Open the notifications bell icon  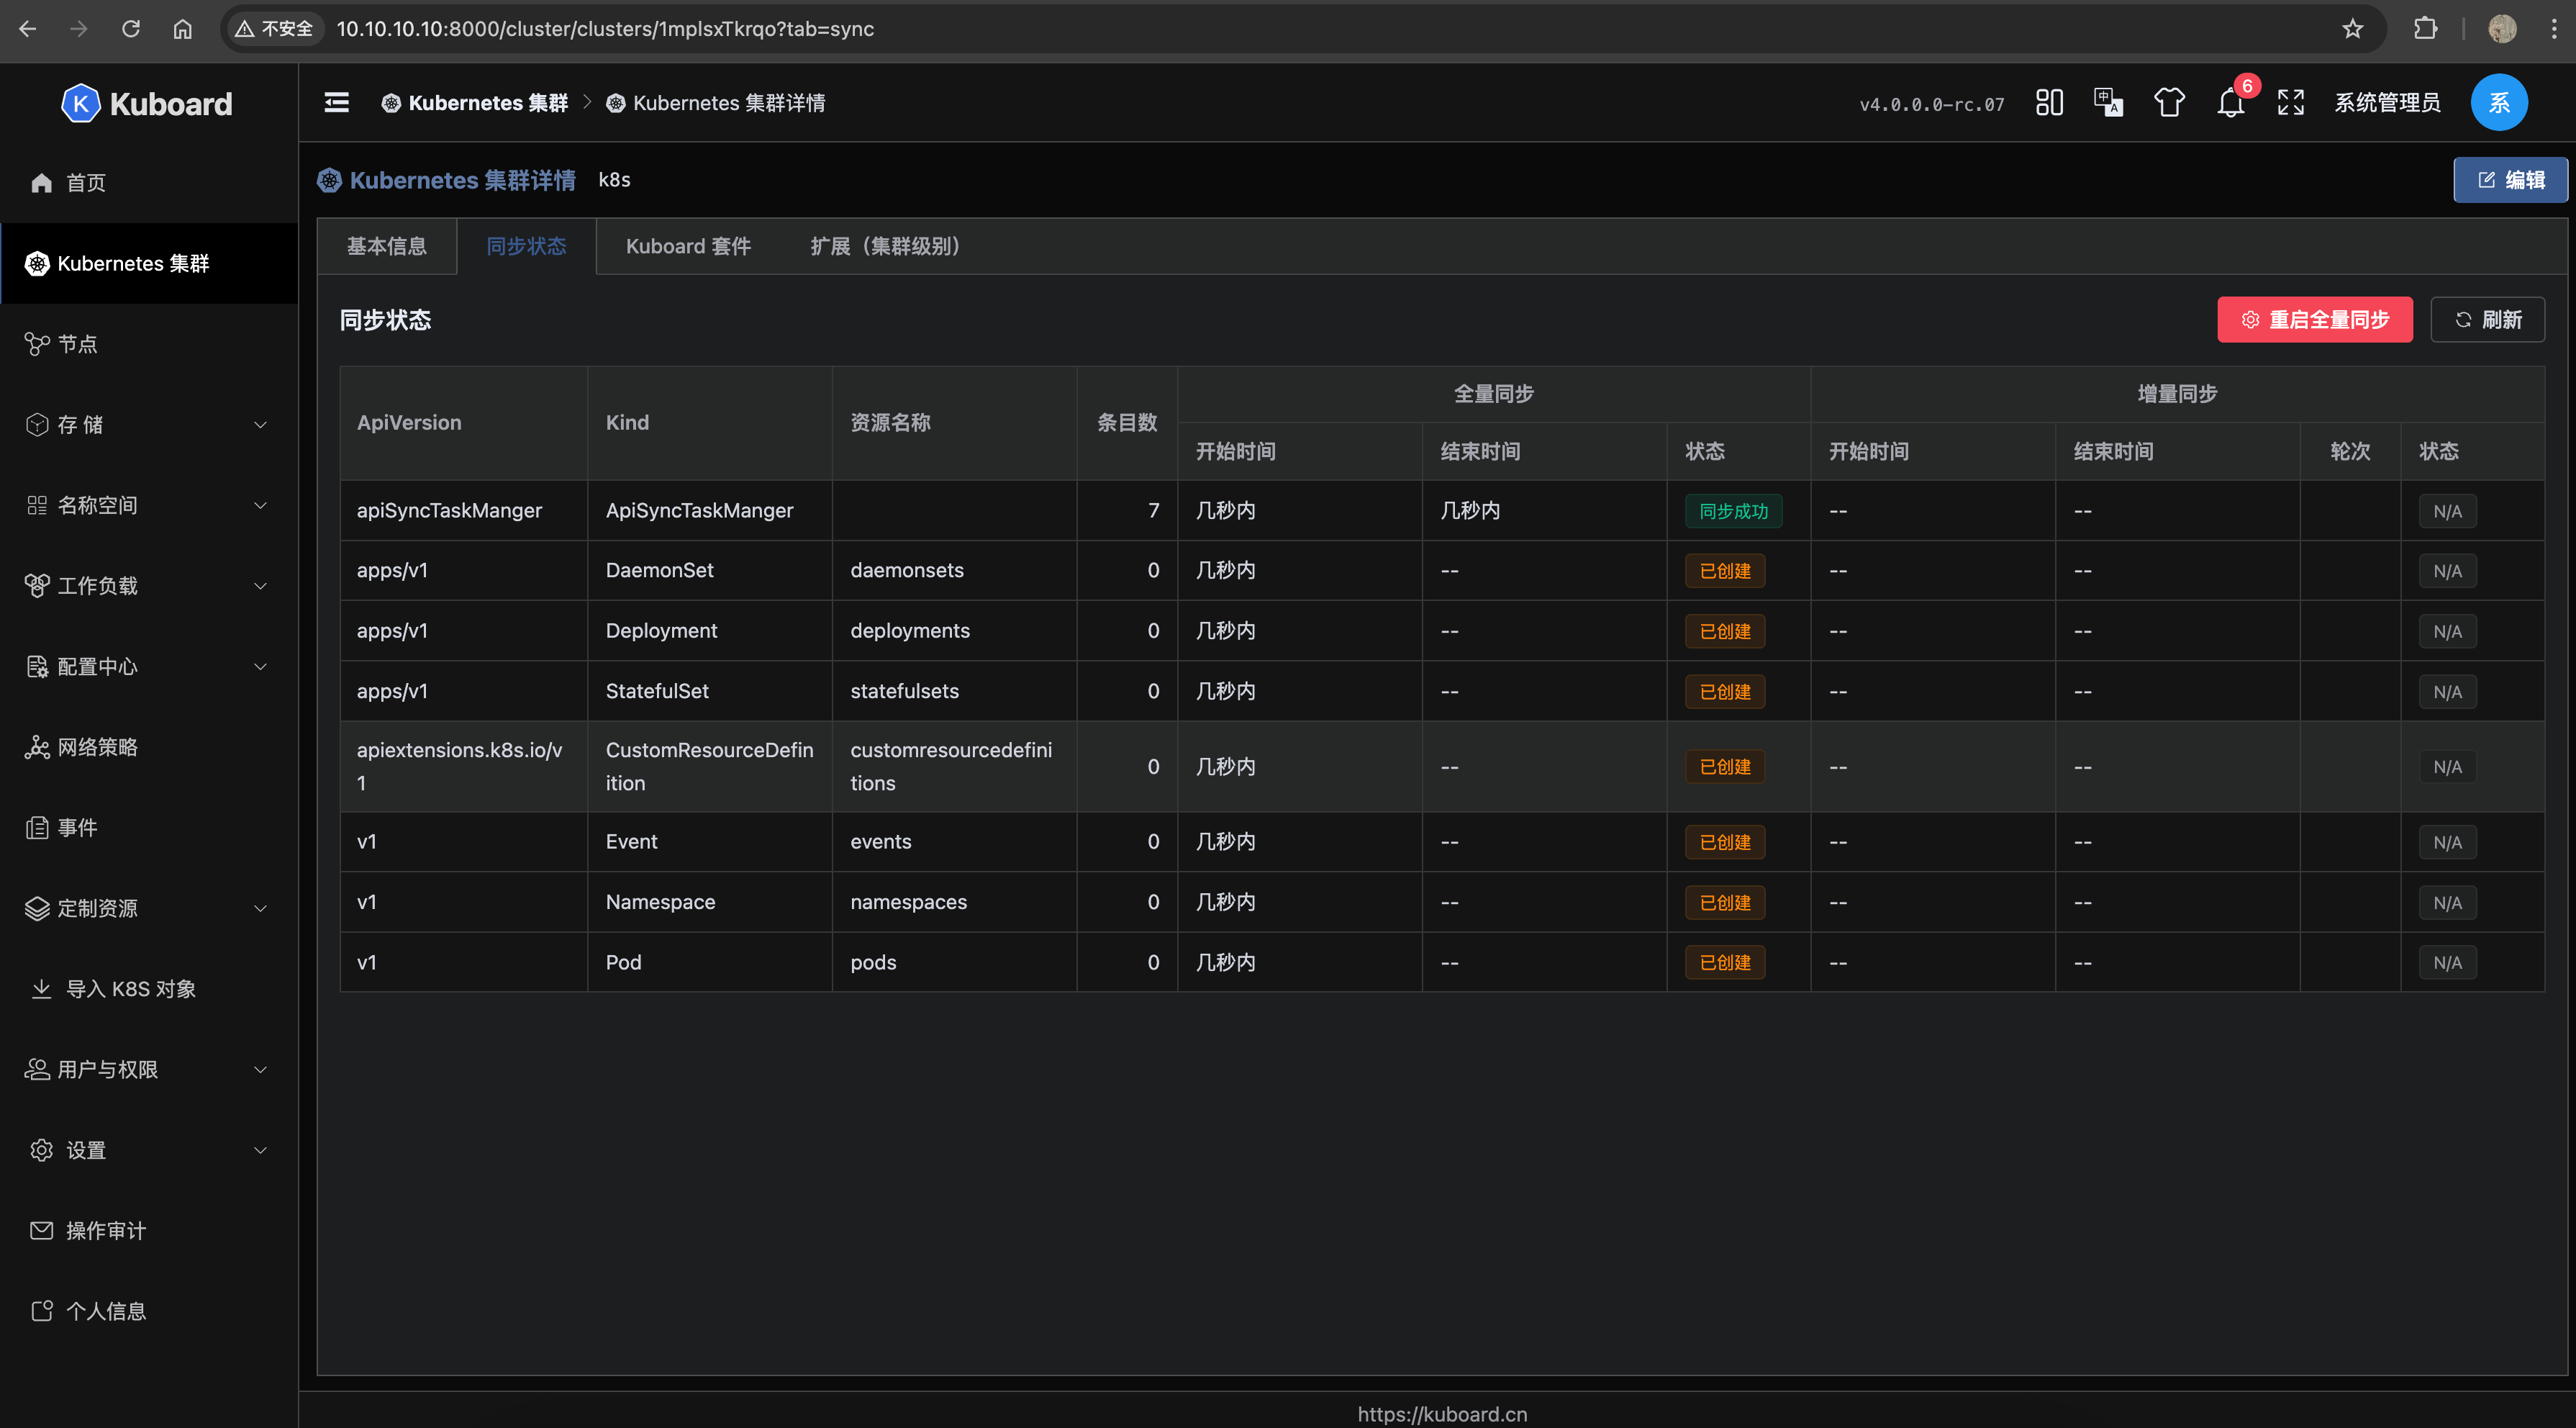click(x=2230, y=103)
